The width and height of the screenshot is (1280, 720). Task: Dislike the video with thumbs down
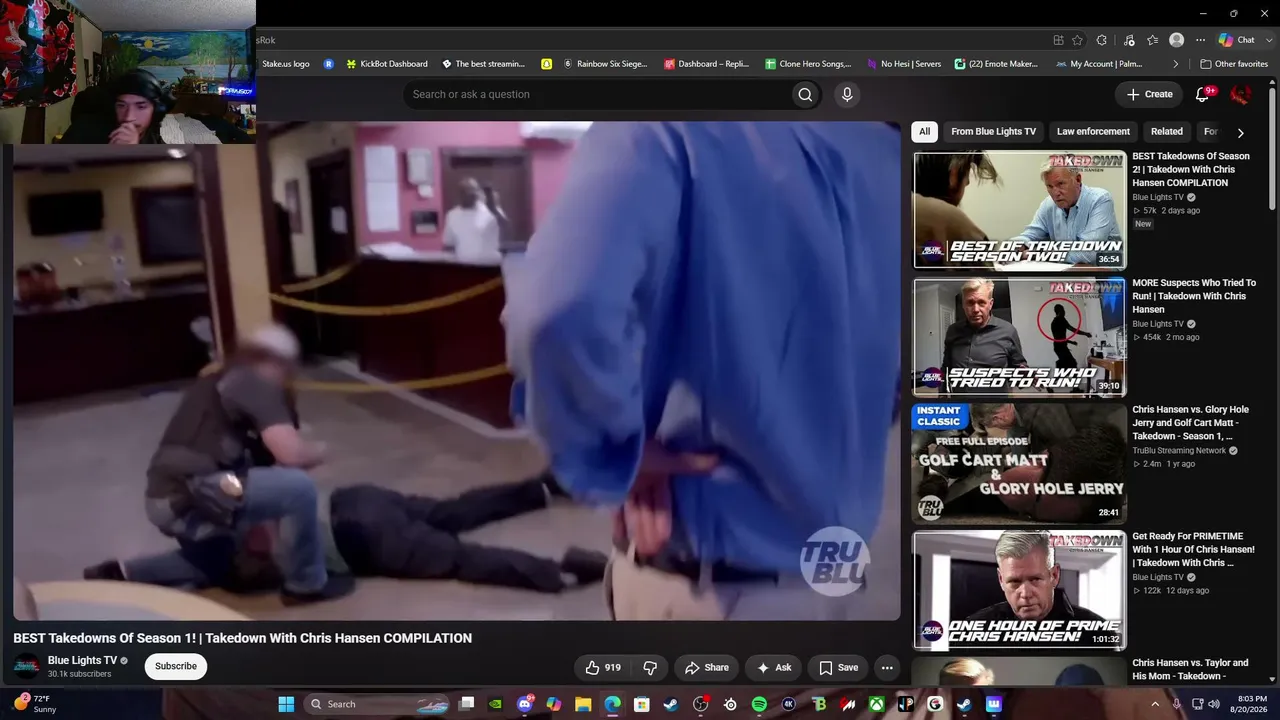point(650,667)
